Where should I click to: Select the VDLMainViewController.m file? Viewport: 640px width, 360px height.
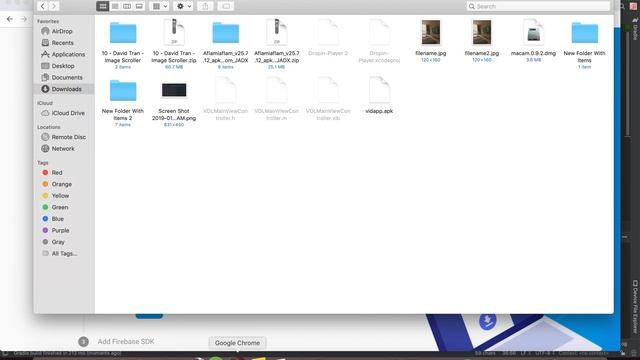coord(277,90)
